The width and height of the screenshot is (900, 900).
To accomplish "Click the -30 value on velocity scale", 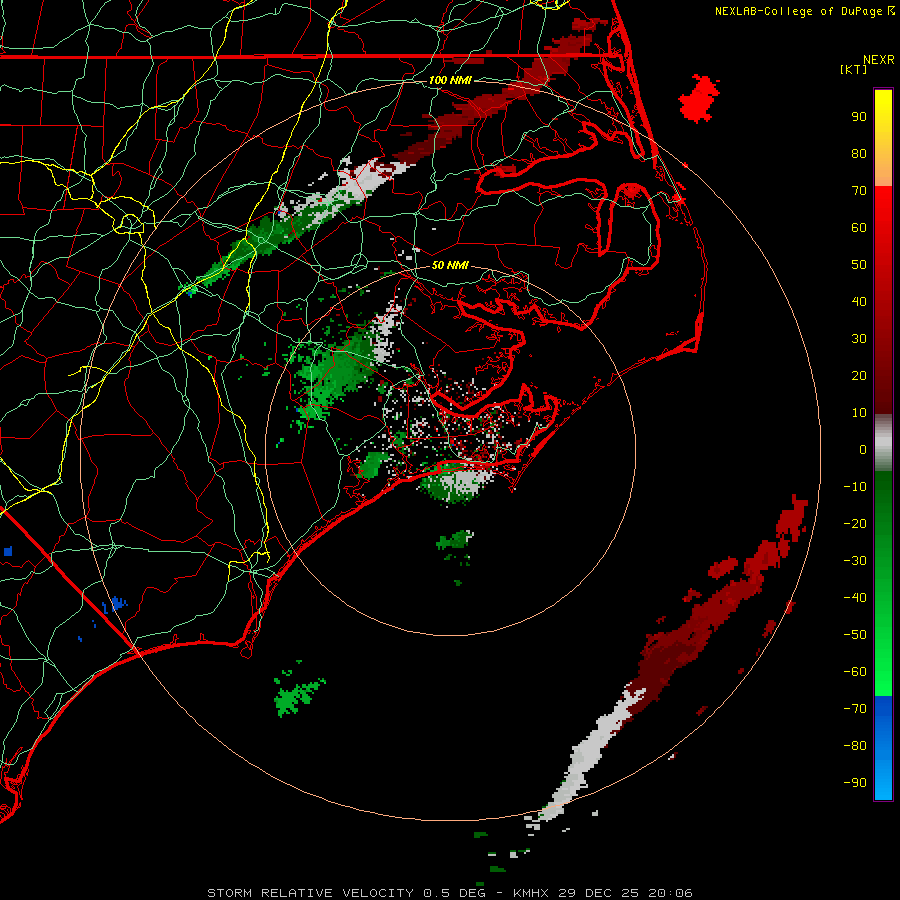I will point(855,561).
